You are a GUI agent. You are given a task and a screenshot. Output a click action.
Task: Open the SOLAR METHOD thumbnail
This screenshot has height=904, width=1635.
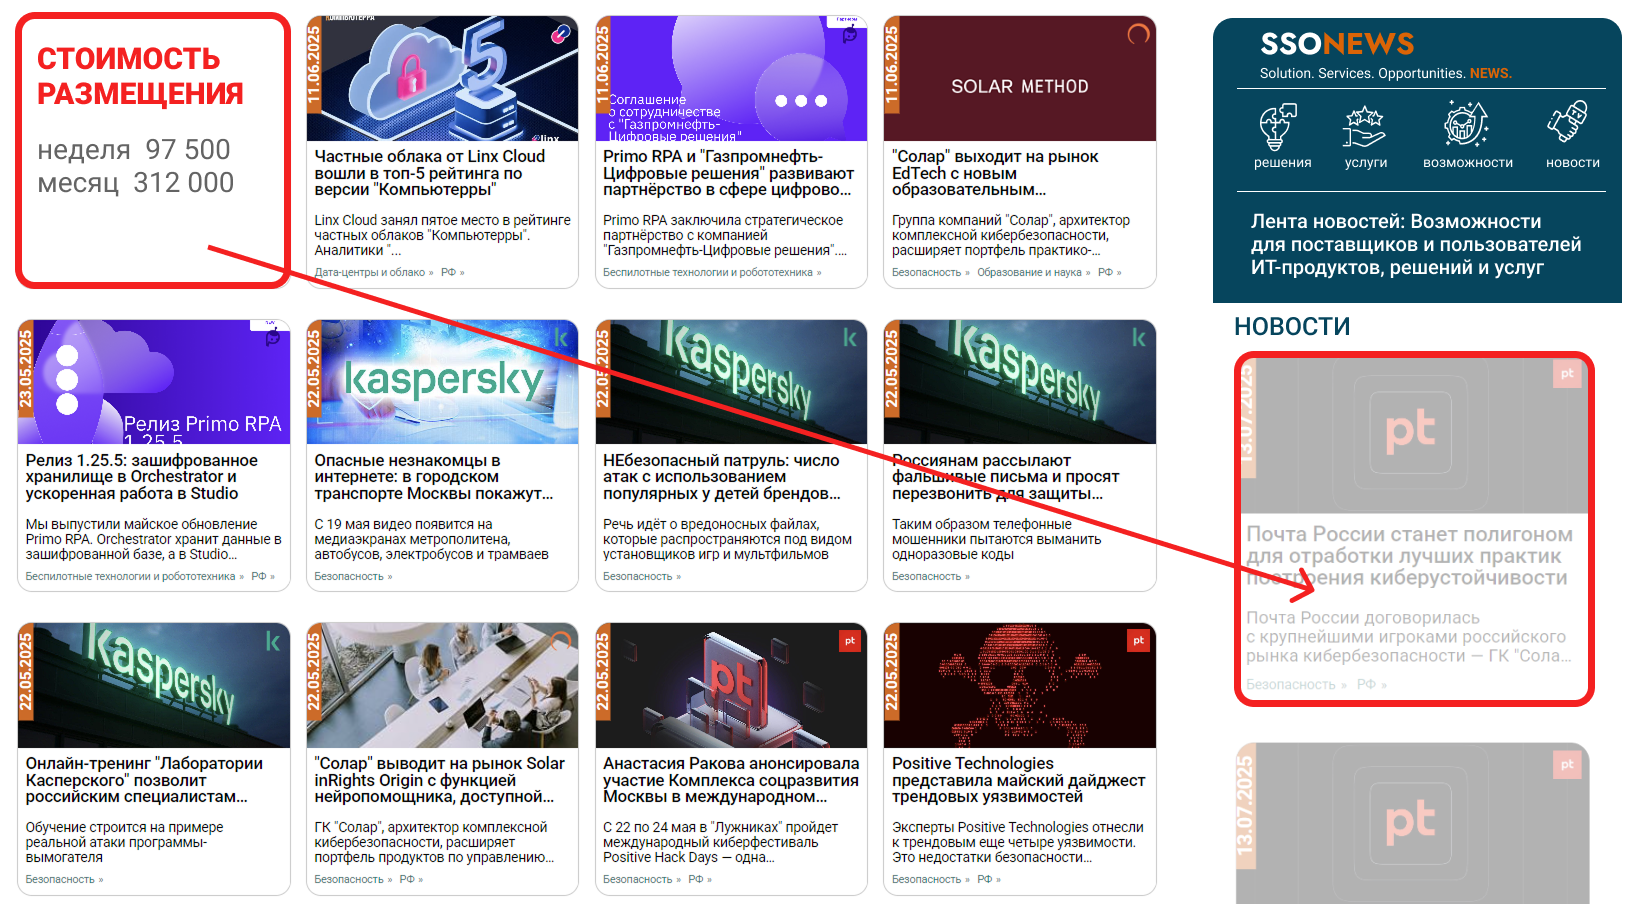(x=1020, y=79)
